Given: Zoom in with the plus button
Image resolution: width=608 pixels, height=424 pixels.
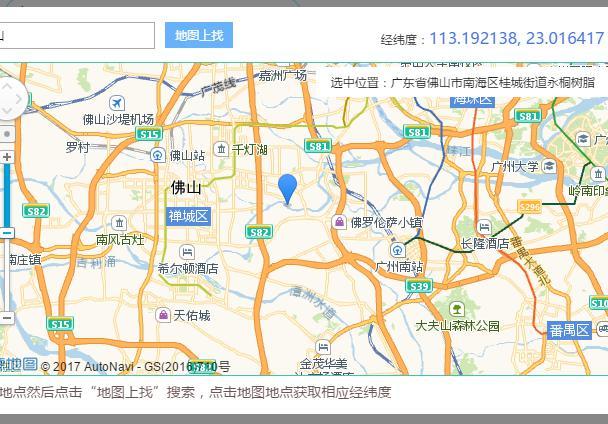Looking at the screenshot, I should click(x=7, y=157).
